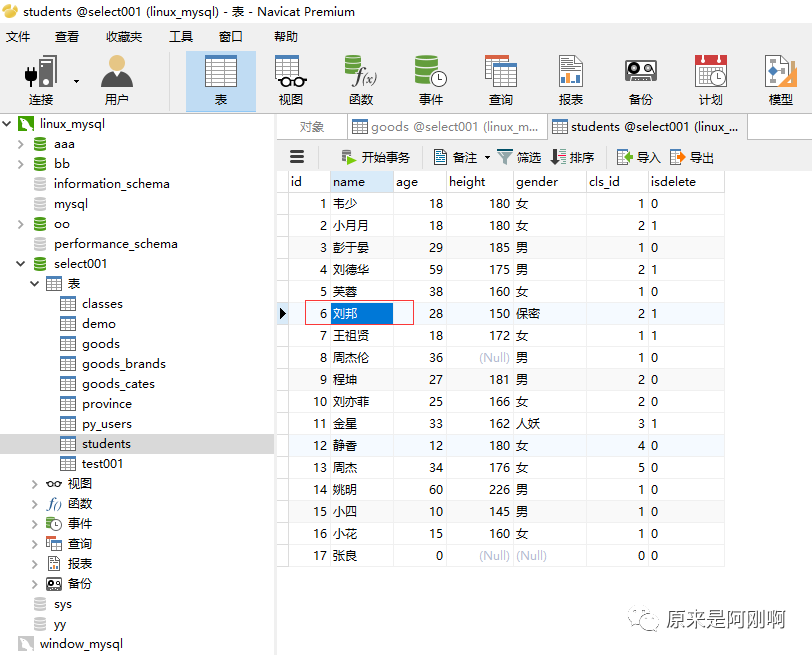Select the information_schema database

[111, 184]
